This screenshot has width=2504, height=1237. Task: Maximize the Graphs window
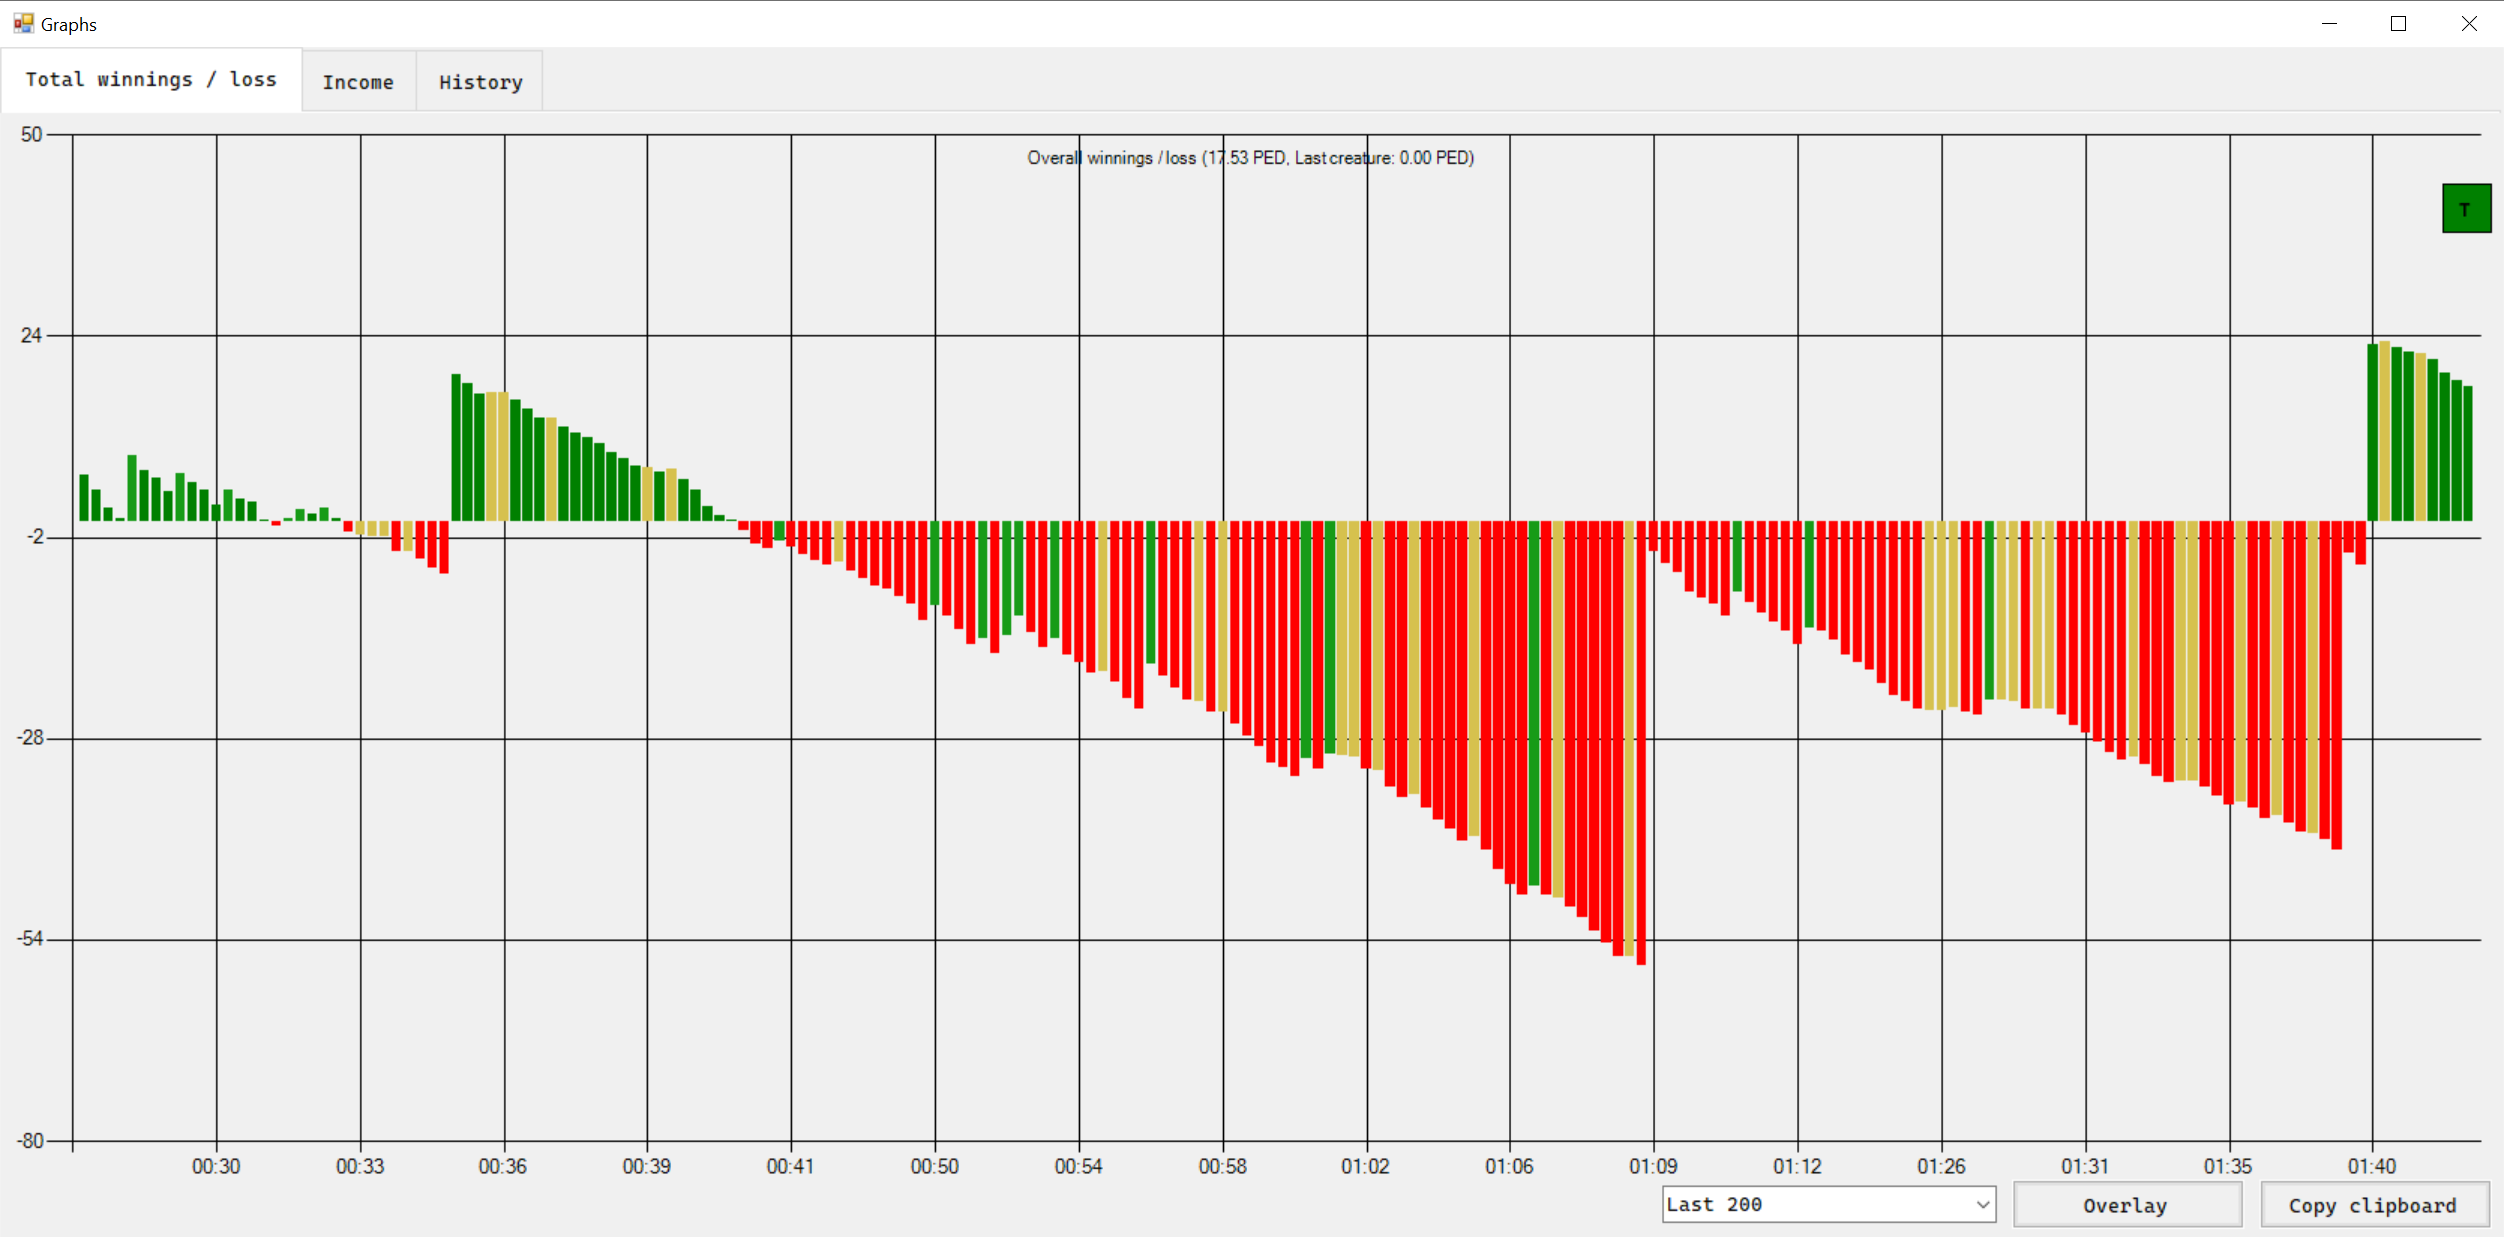[2398, 24]
